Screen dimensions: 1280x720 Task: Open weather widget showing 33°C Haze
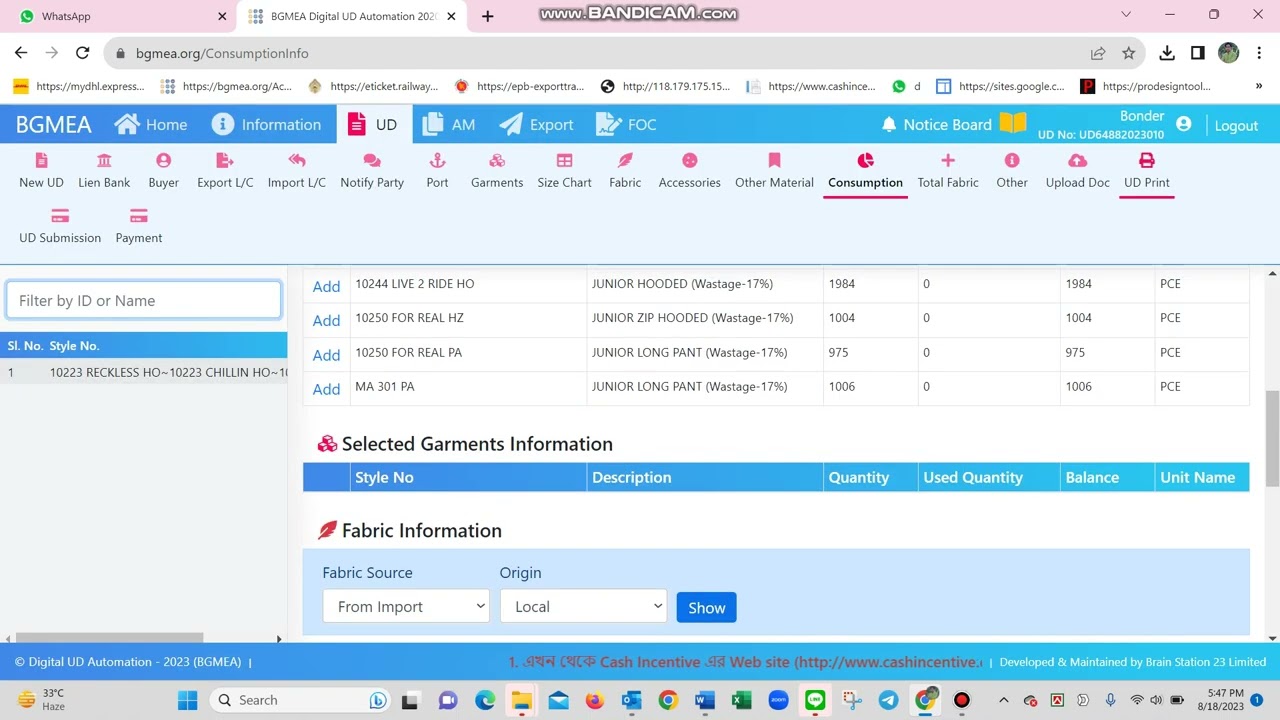(42, 699)
